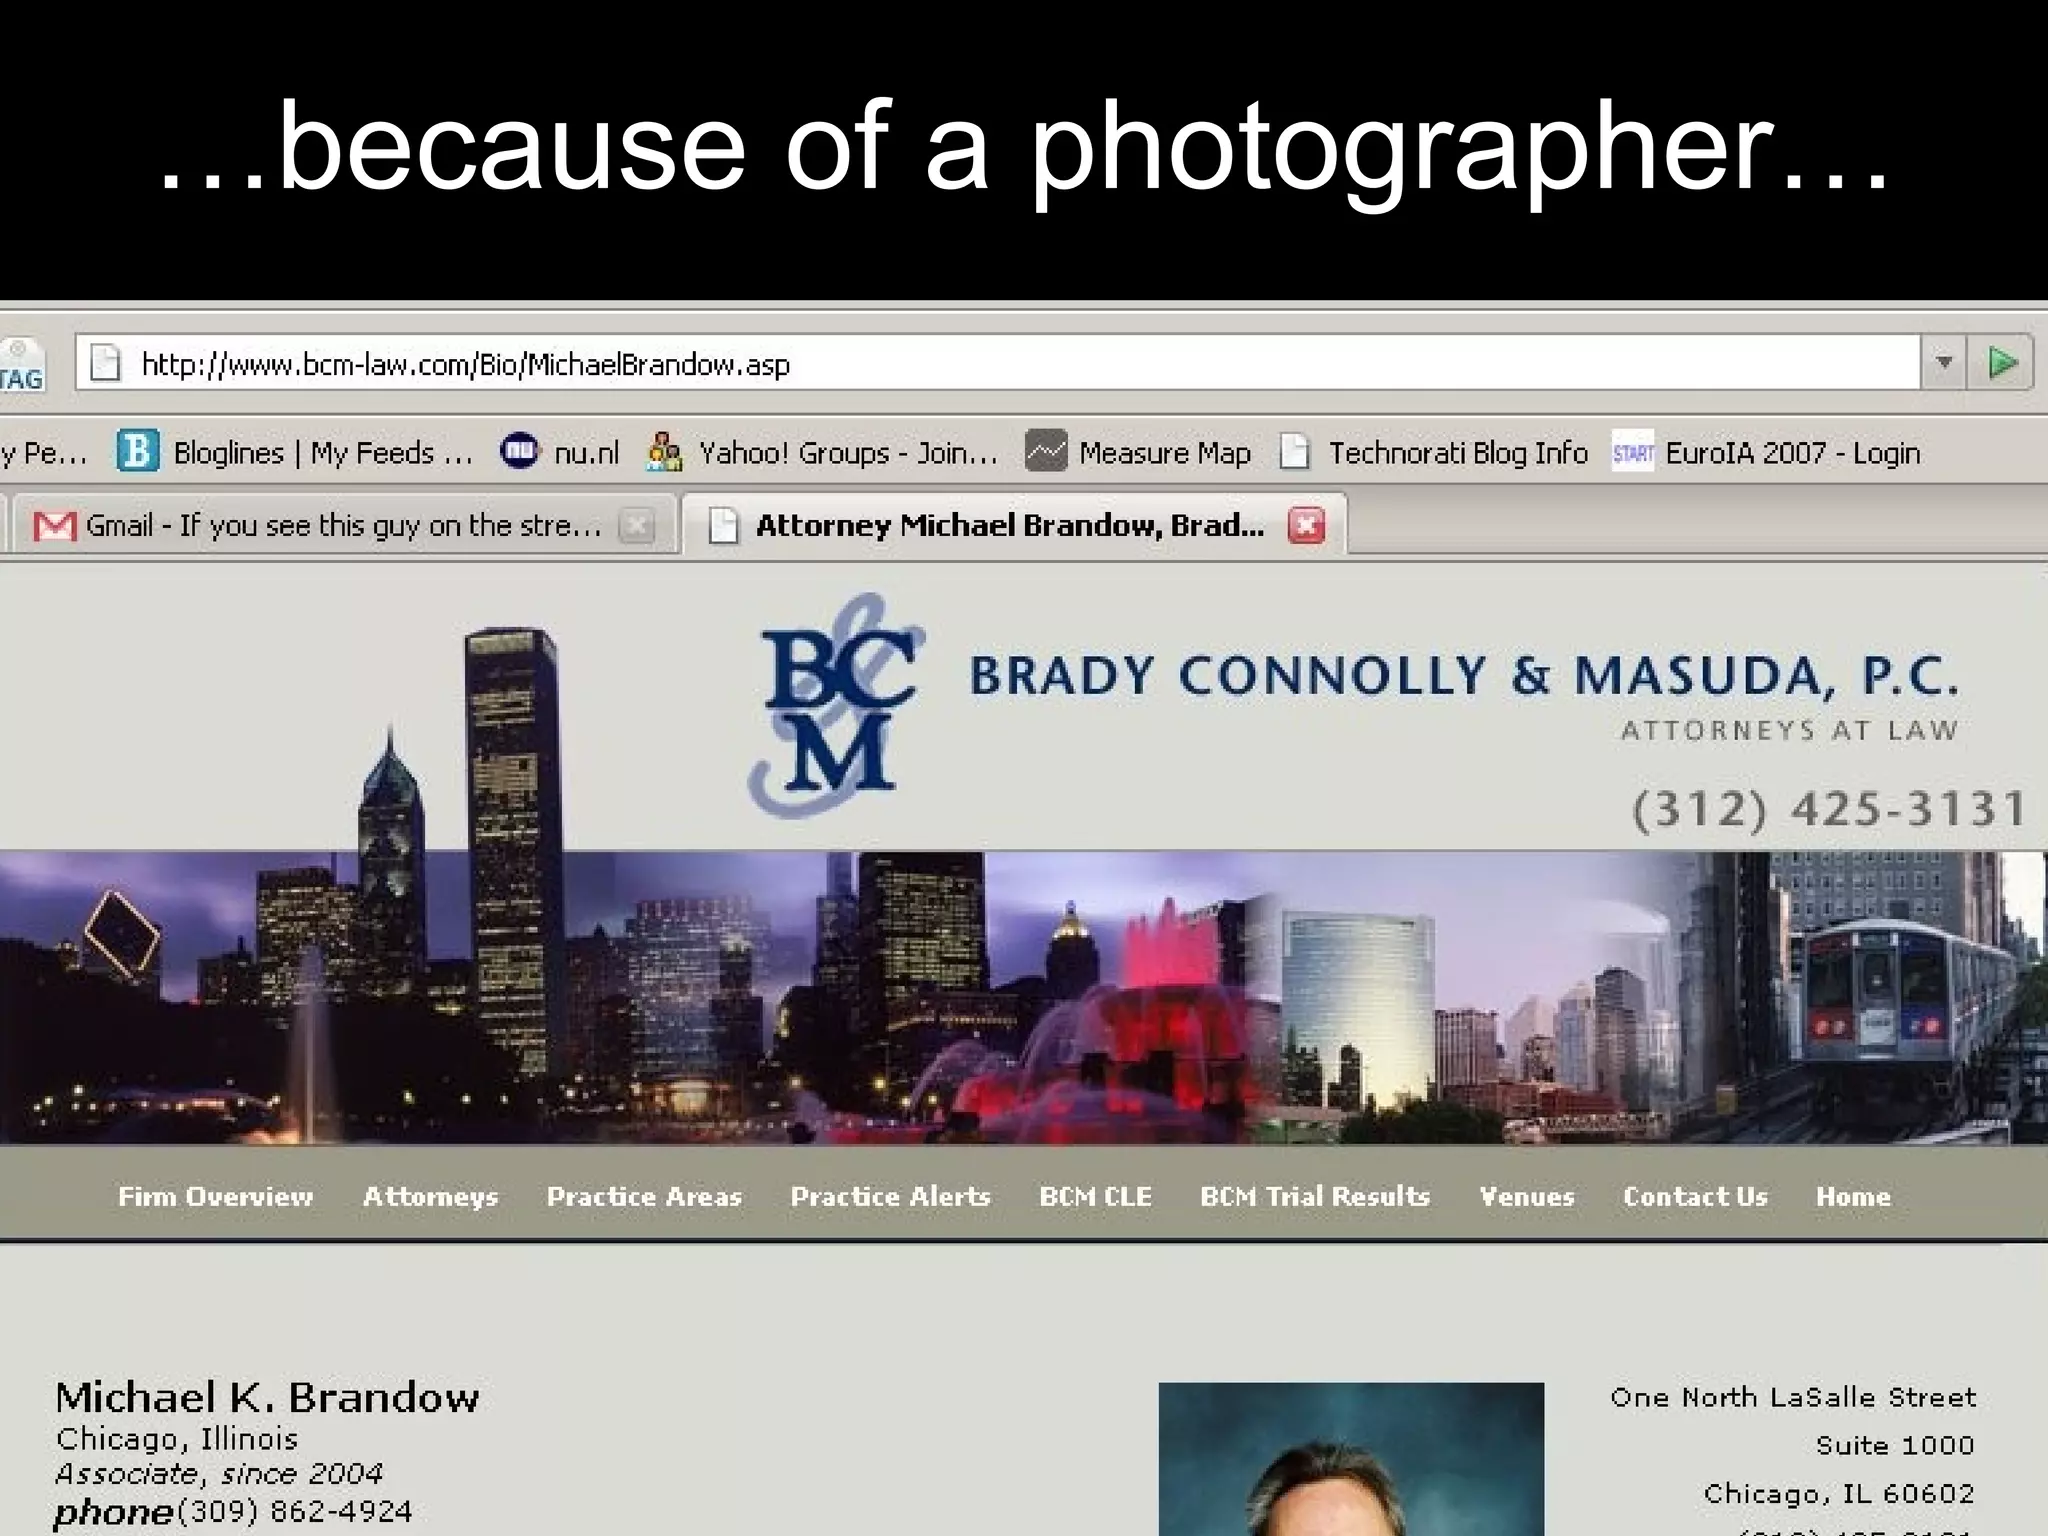Click 'Suite 1000' text

click(1895, 1445)
